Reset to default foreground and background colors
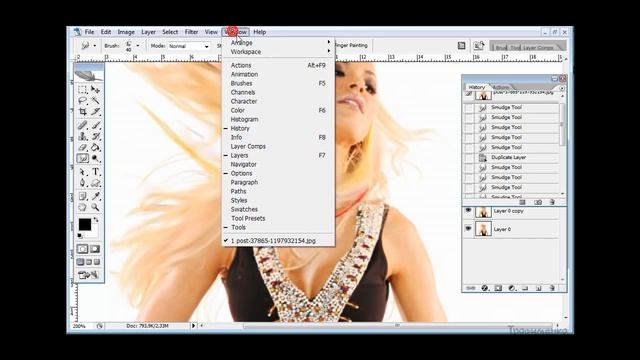This screenshot has width=640, height=360. (x=80, y=236)
